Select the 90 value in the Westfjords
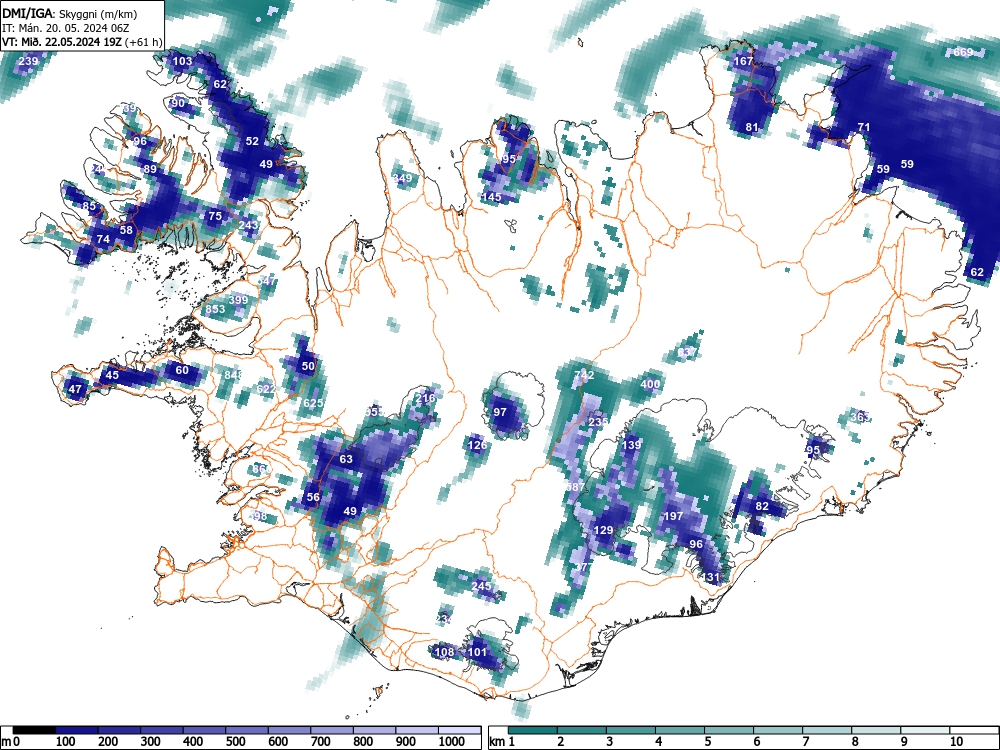This screenshot has height=750, width=1000. click(178, 103)
